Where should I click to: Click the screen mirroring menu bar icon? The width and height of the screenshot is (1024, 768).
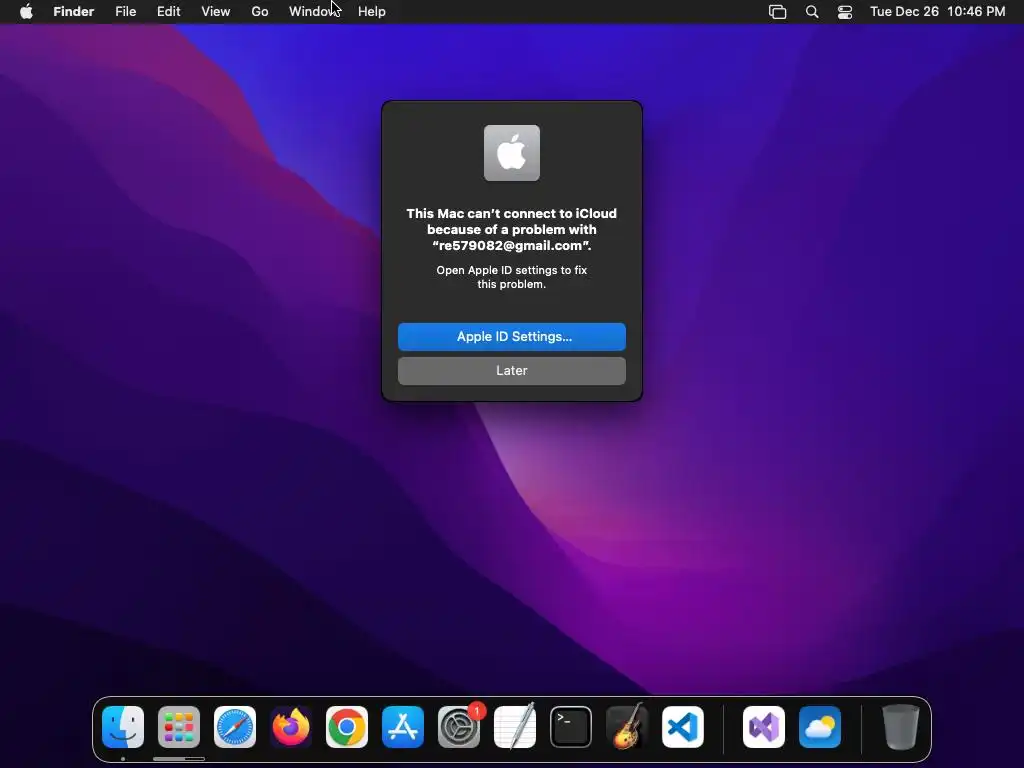pos(777,12)
